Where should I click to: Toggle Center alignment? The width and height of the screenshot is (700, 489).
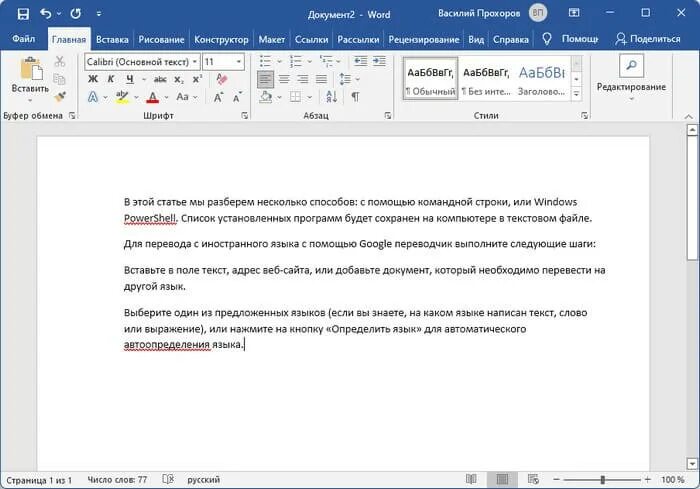tap(284, 79)
